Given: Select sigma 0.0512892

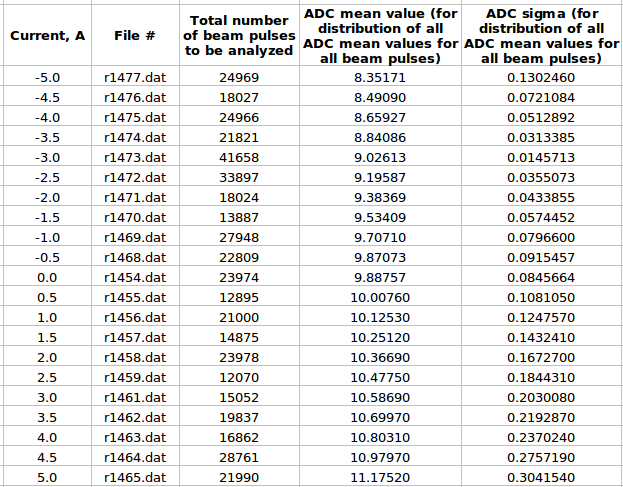Looking at the screenshot, I should (x=542, y=118).
